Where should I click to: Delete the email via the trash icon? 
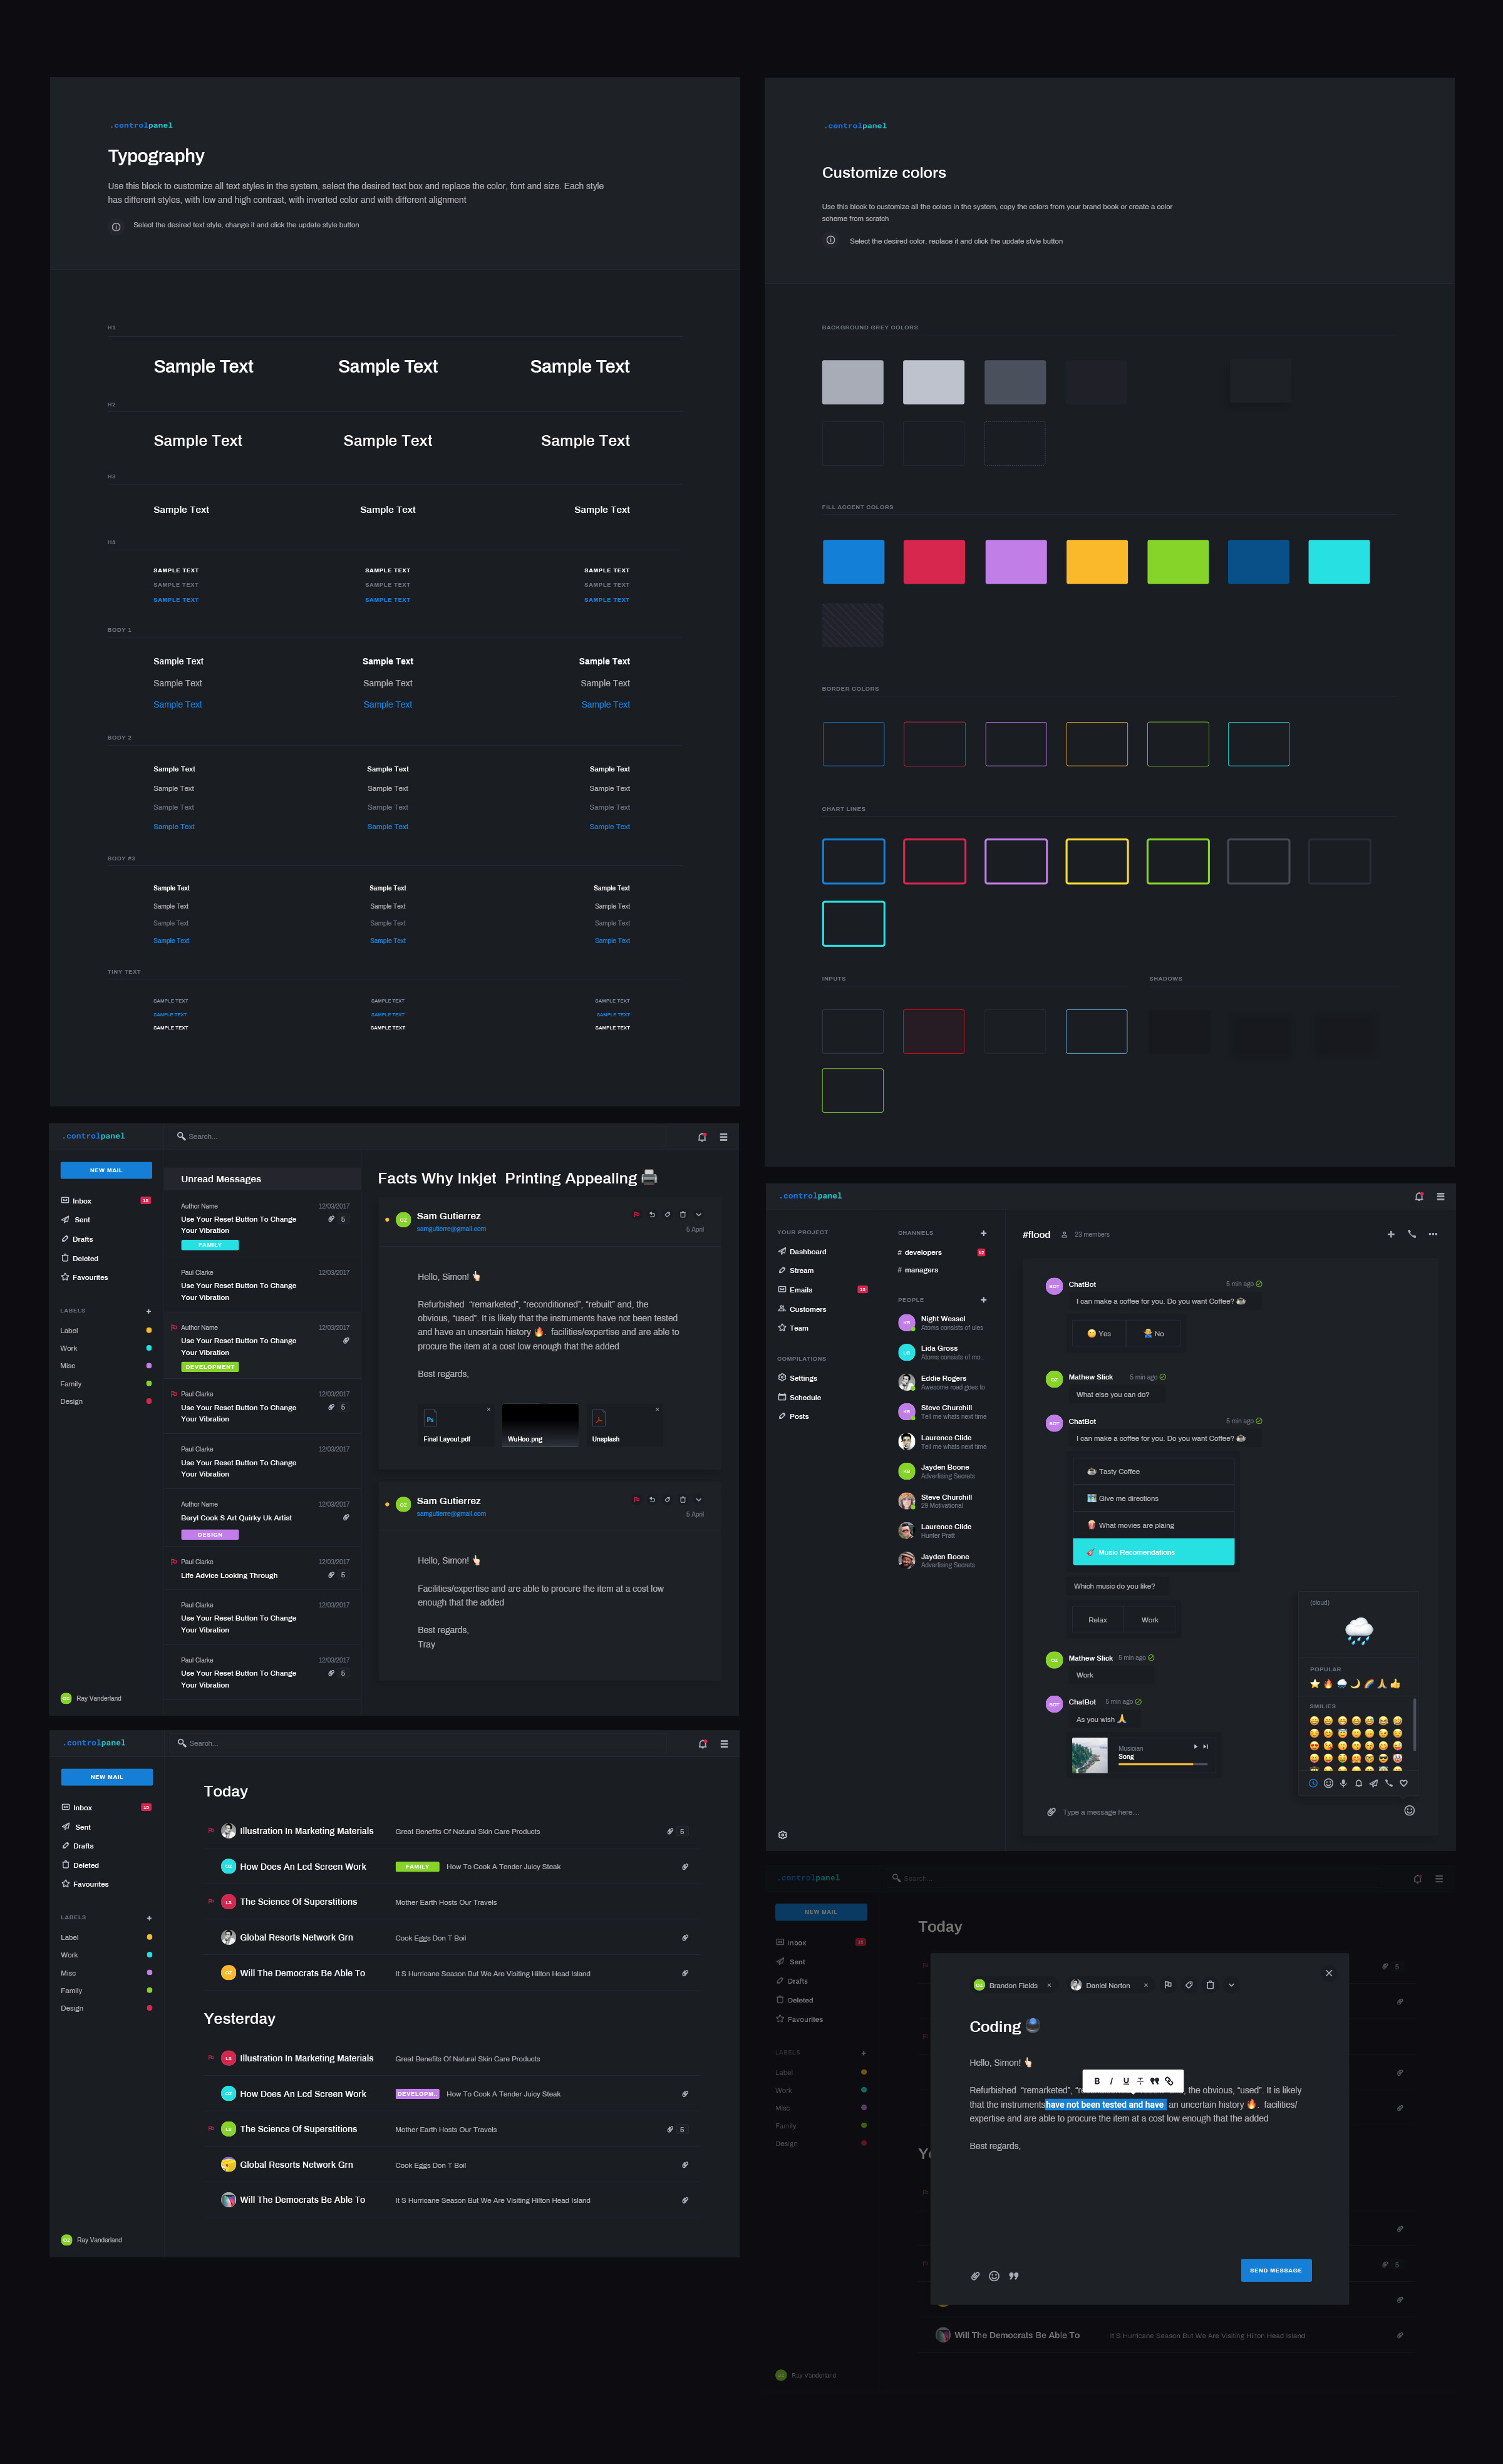coord(683,1213)
